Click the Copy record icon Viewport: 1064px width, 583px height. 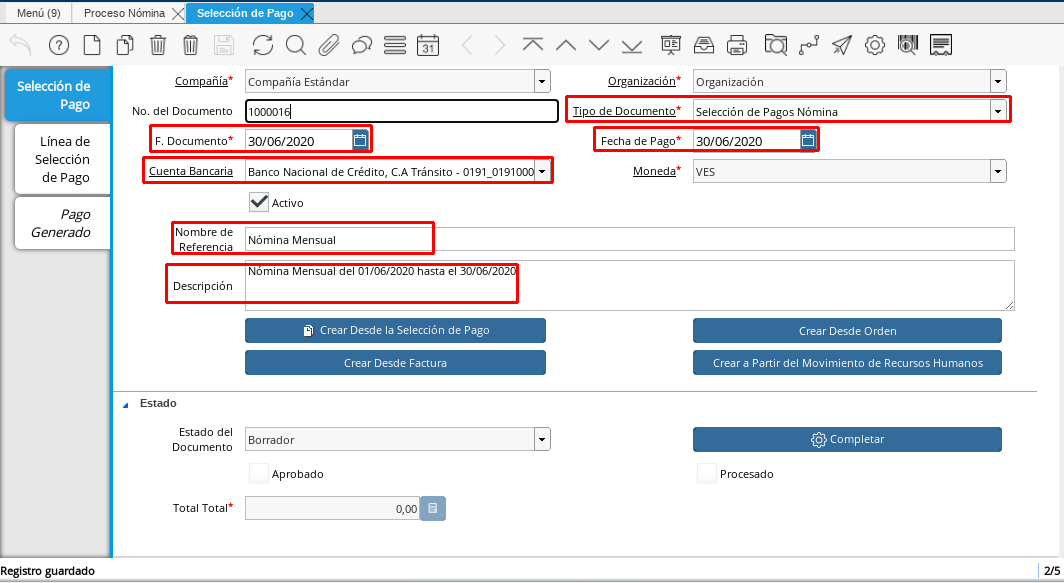click(x=125, y=45)
